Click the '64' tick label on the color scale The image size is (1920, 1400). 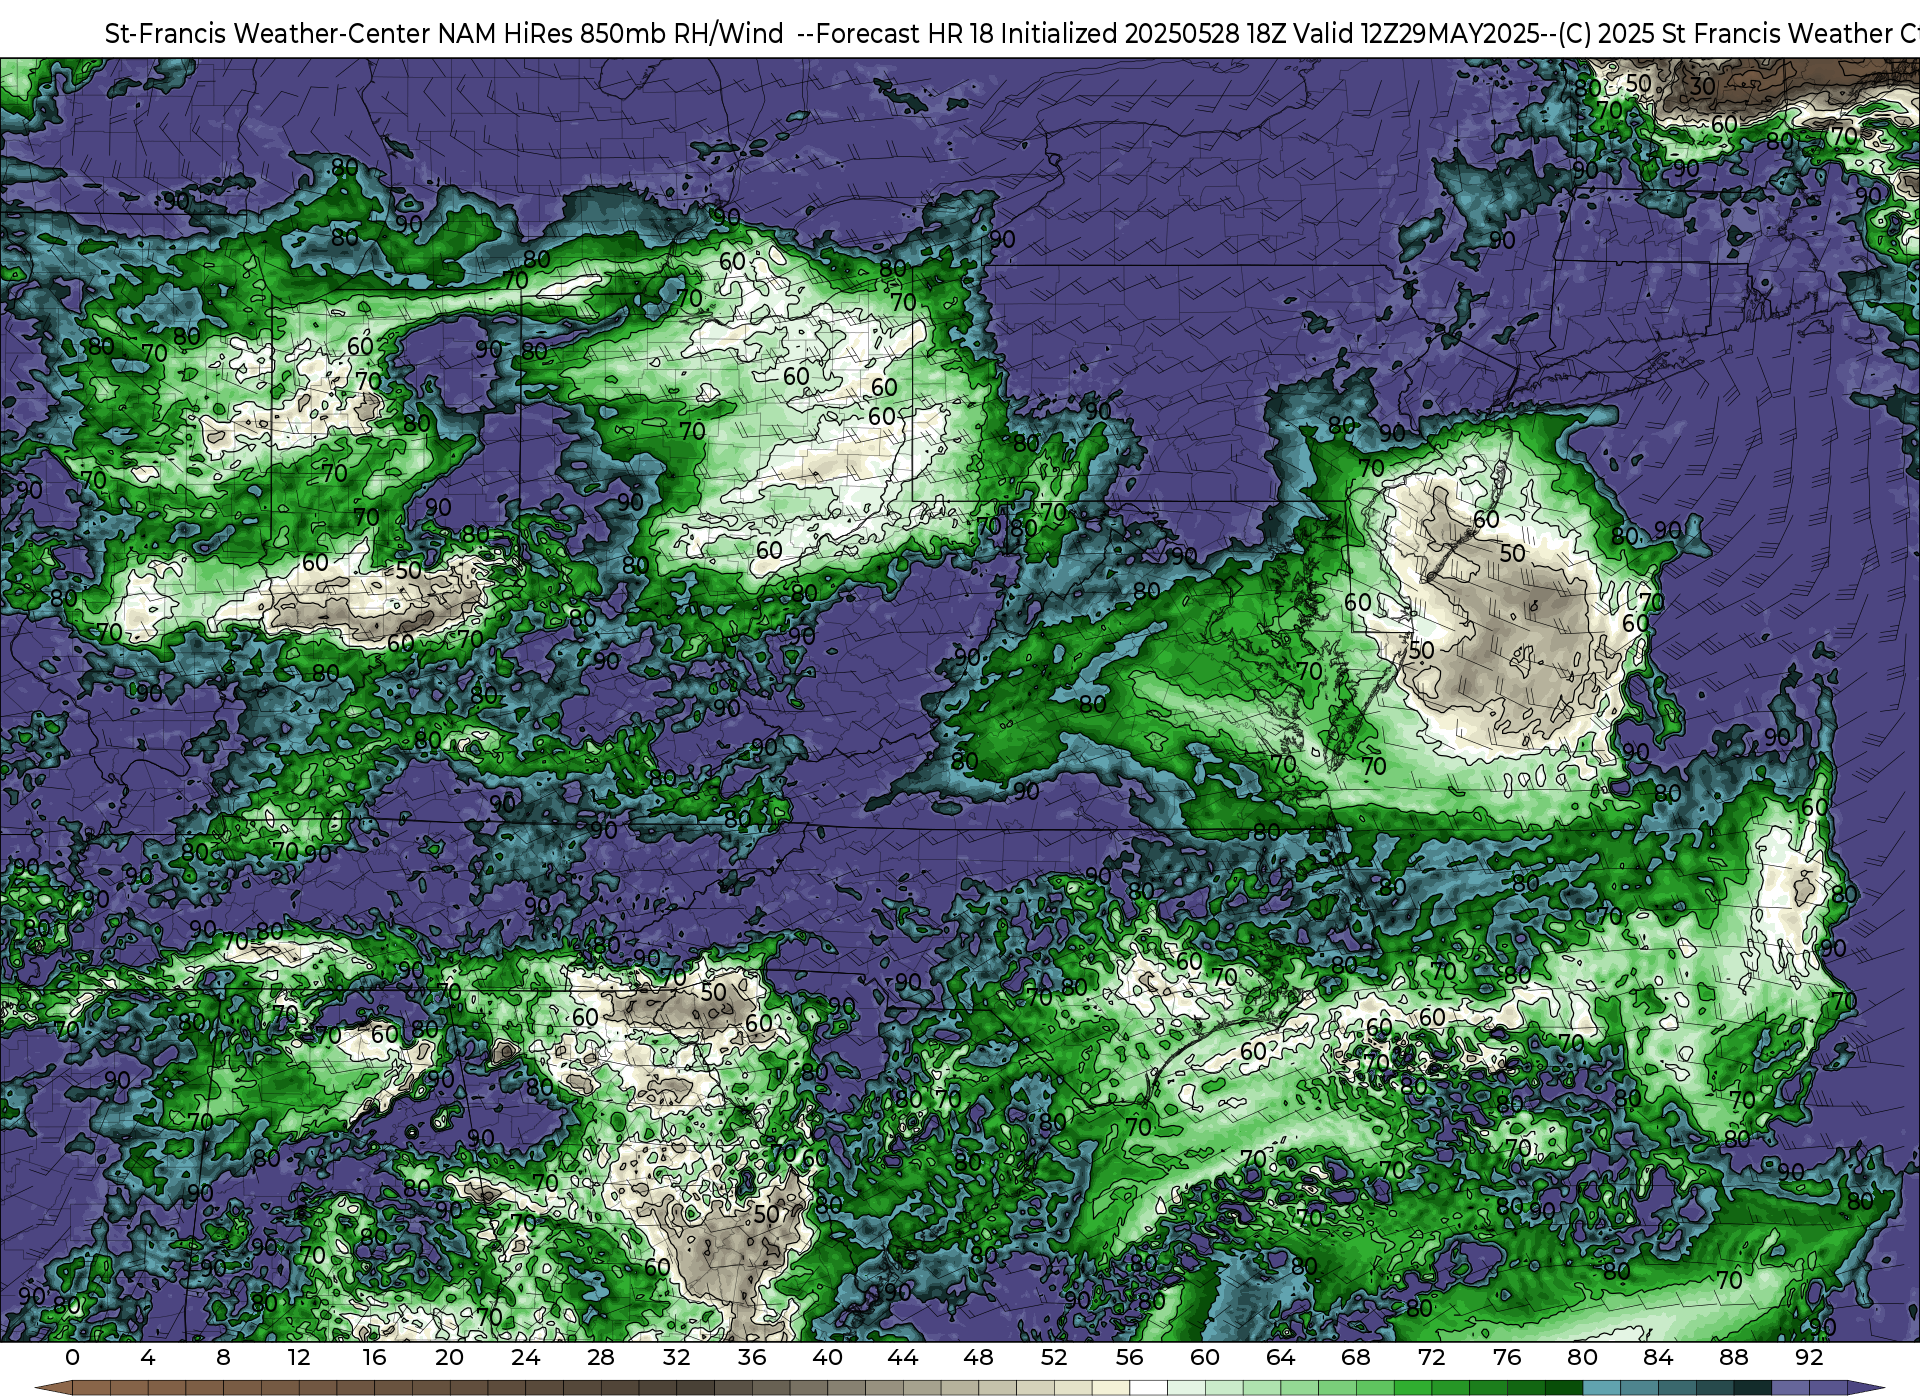point(1280,1358)
